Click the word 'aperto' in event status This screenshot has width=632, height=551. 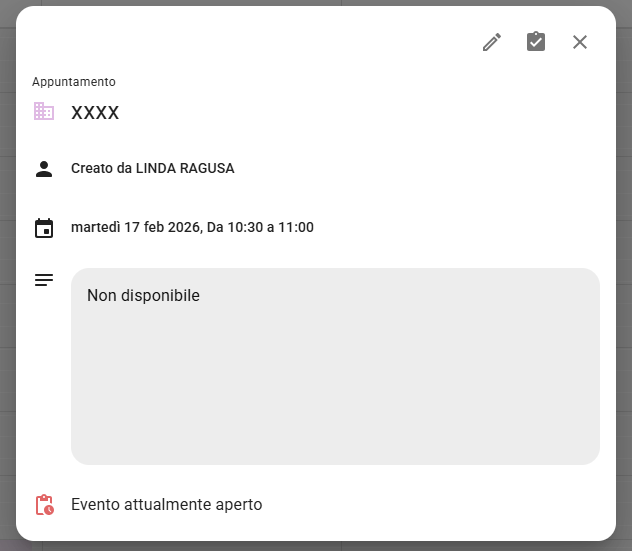[x=238, y=505]
